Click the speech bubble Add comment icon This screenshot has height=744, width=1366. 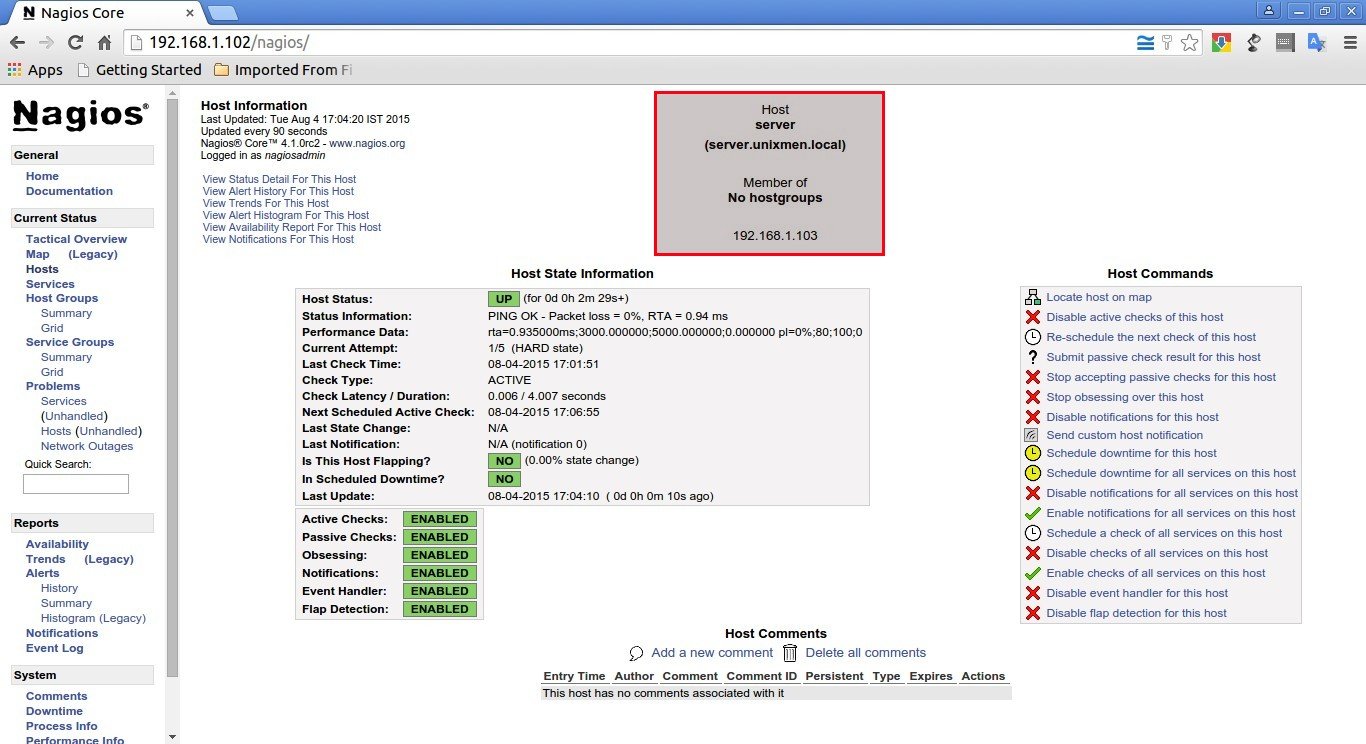[637, 653]
